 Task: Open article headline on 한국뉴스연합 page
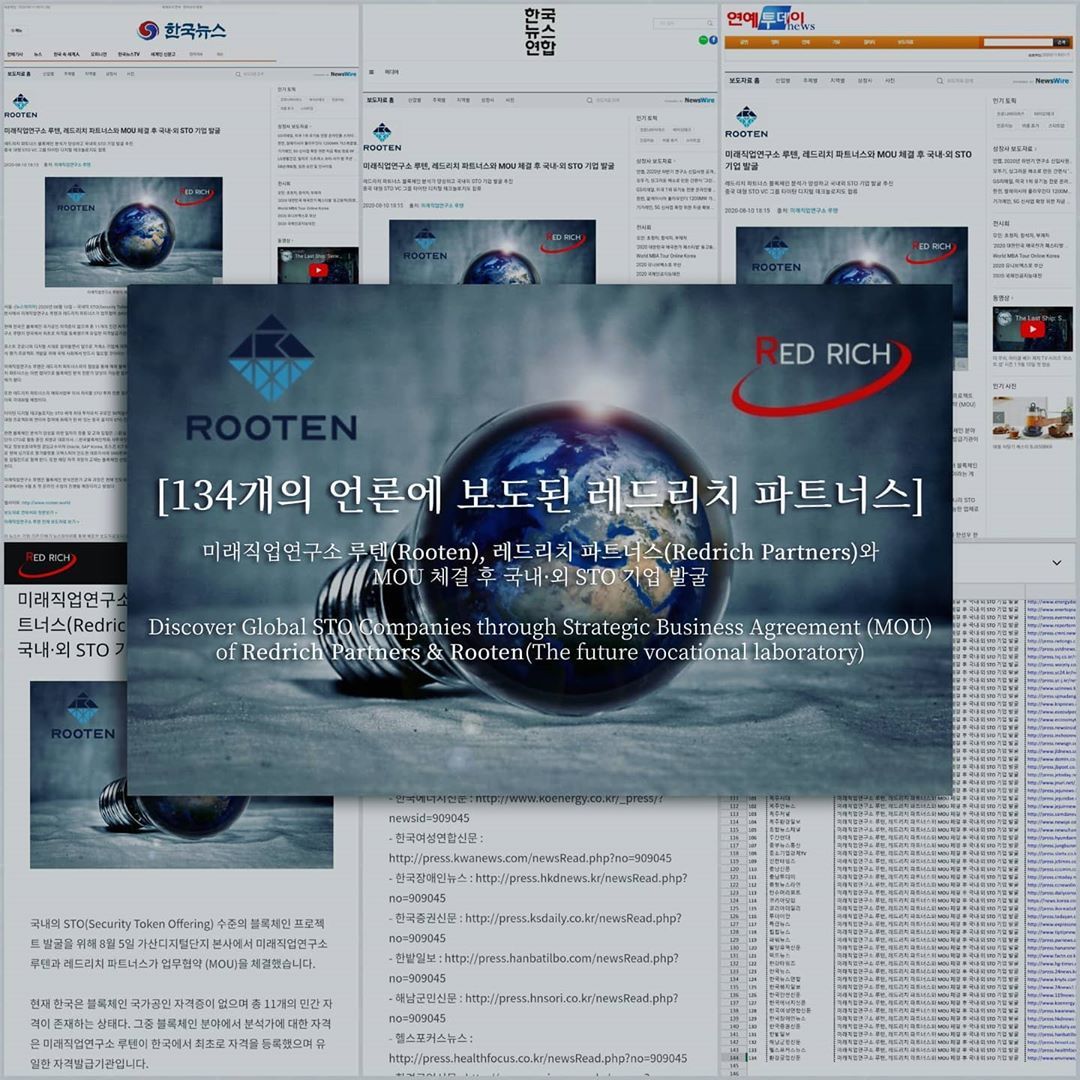coord(488,166)
